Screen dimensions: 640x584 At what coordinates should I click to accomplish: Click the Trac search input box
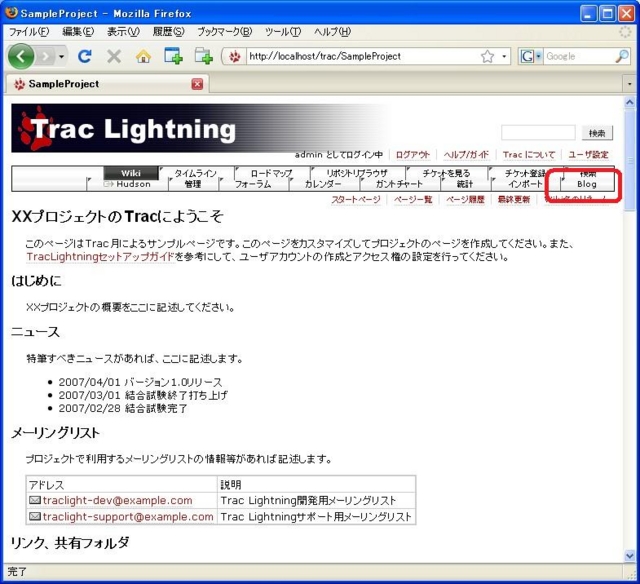pos(538,133)
